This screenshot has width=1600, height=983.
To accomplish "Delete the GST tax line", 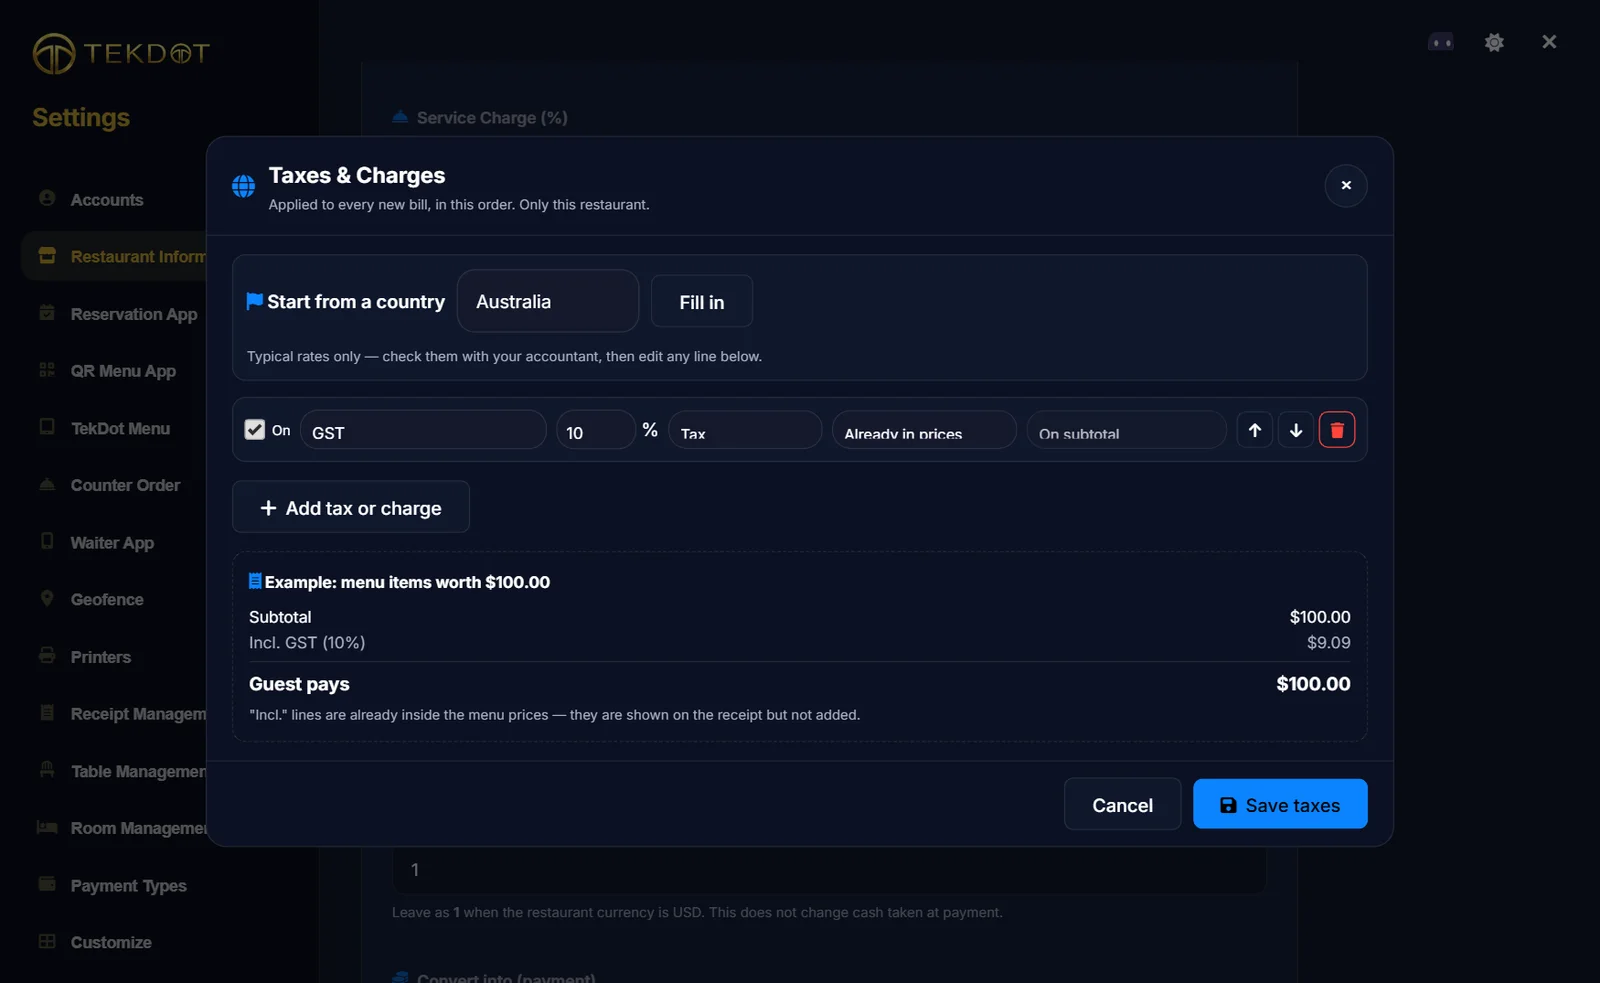I will (1337, 430).
